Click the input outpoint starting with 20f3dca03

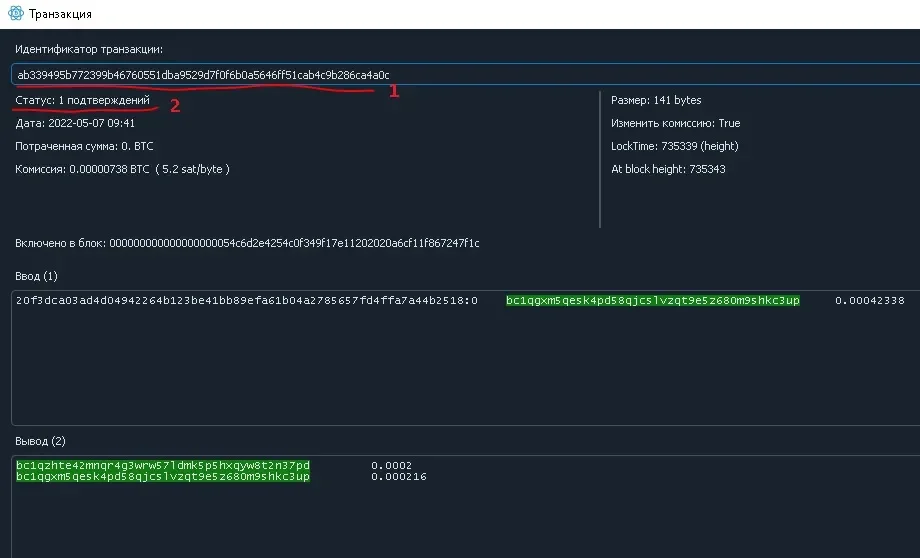pos(247,300)
